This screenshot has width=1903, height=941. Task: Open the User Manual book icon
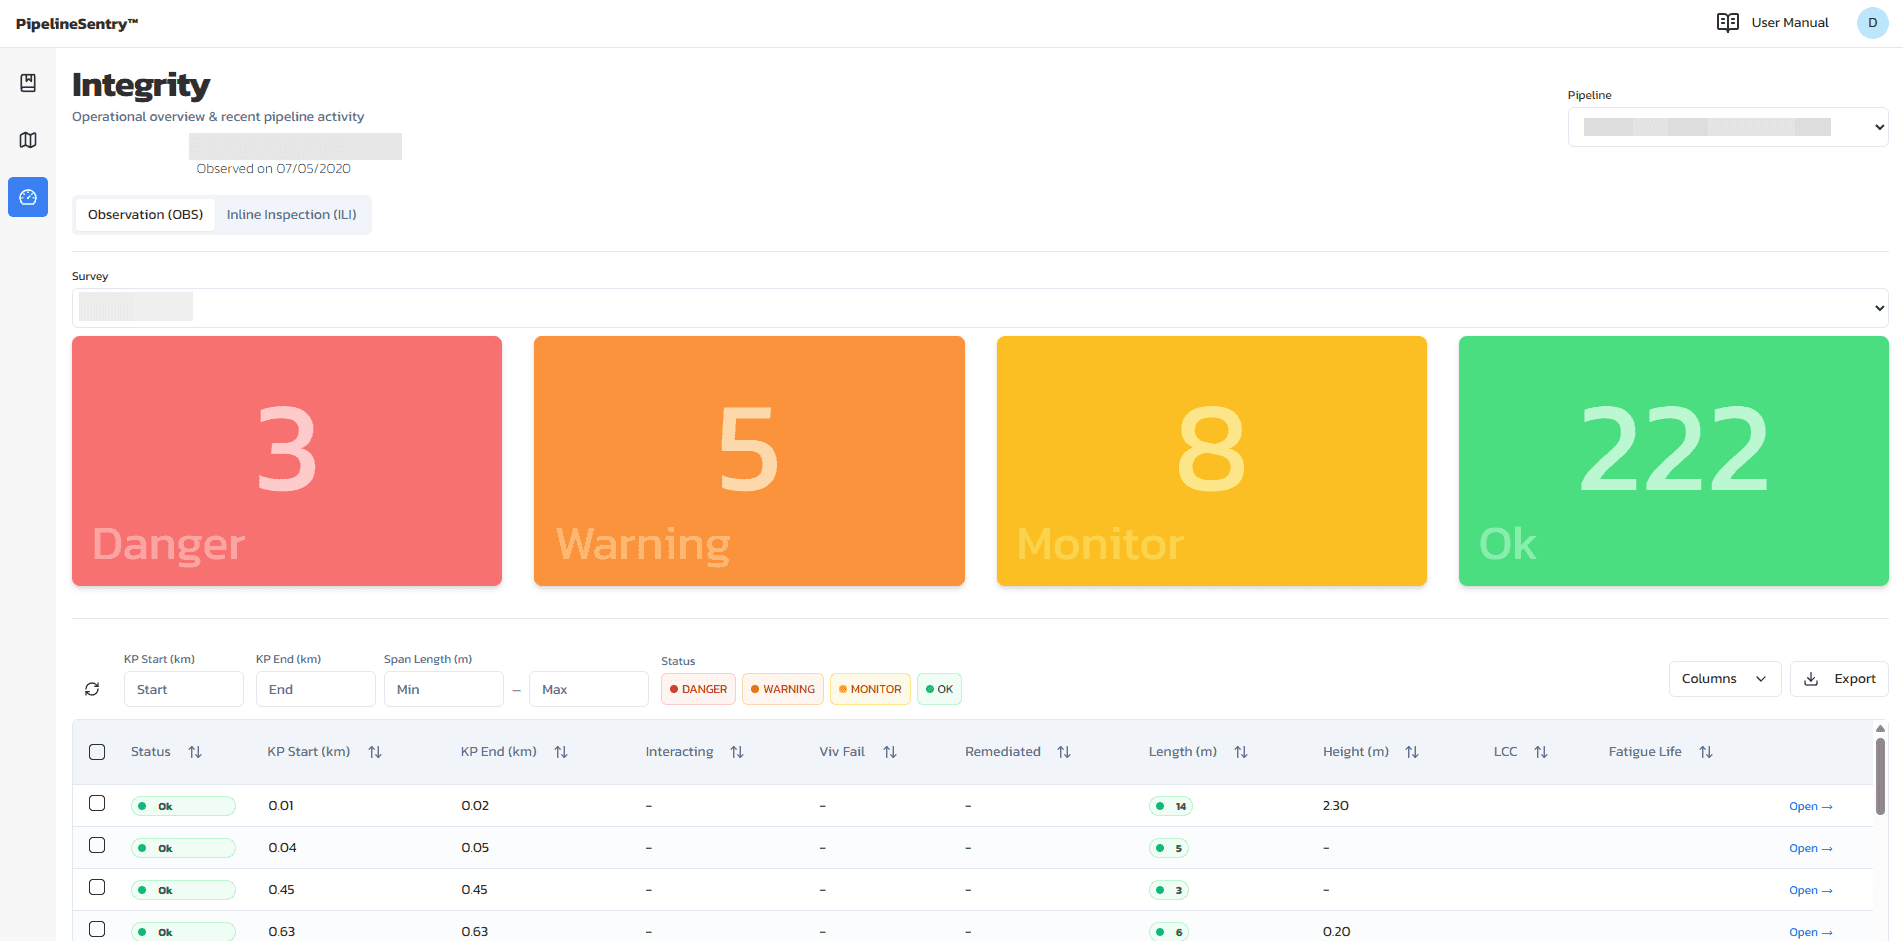click(x=1729, y=22)
